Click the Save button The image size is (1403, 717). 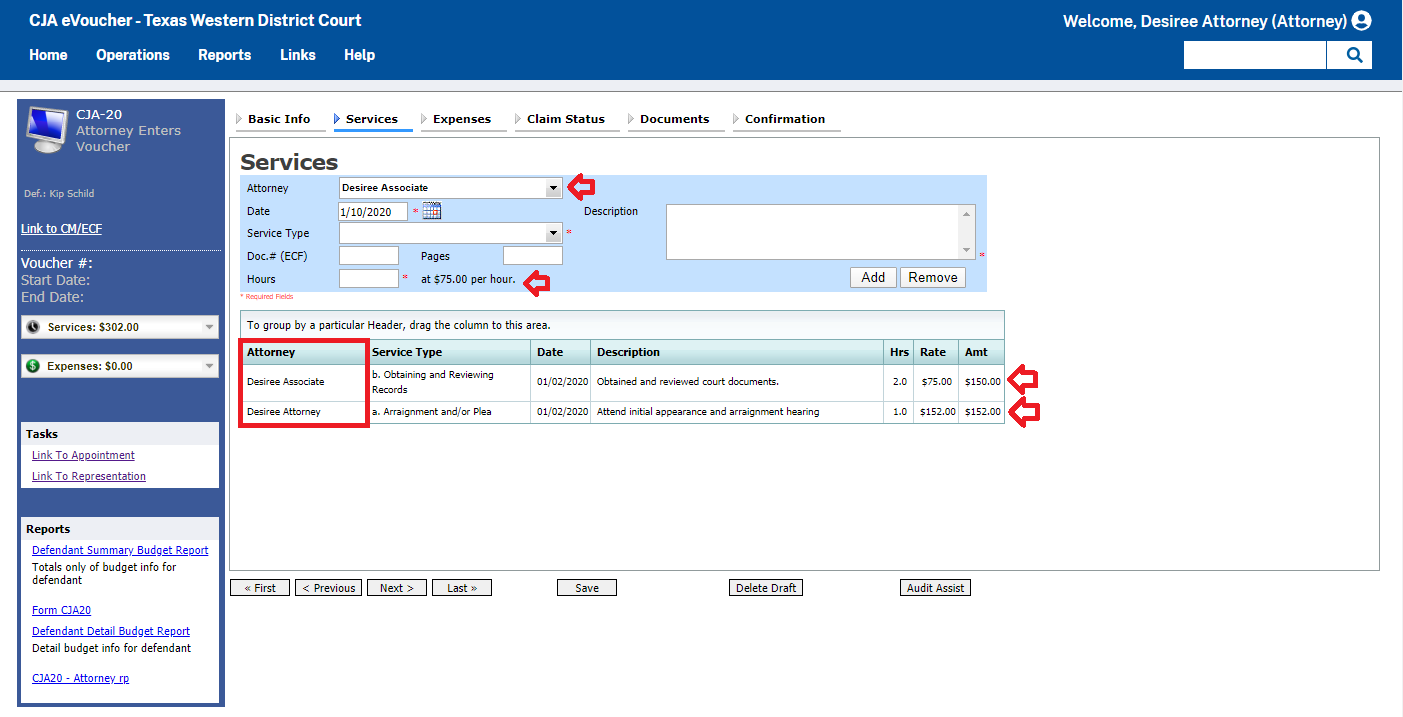587,588
